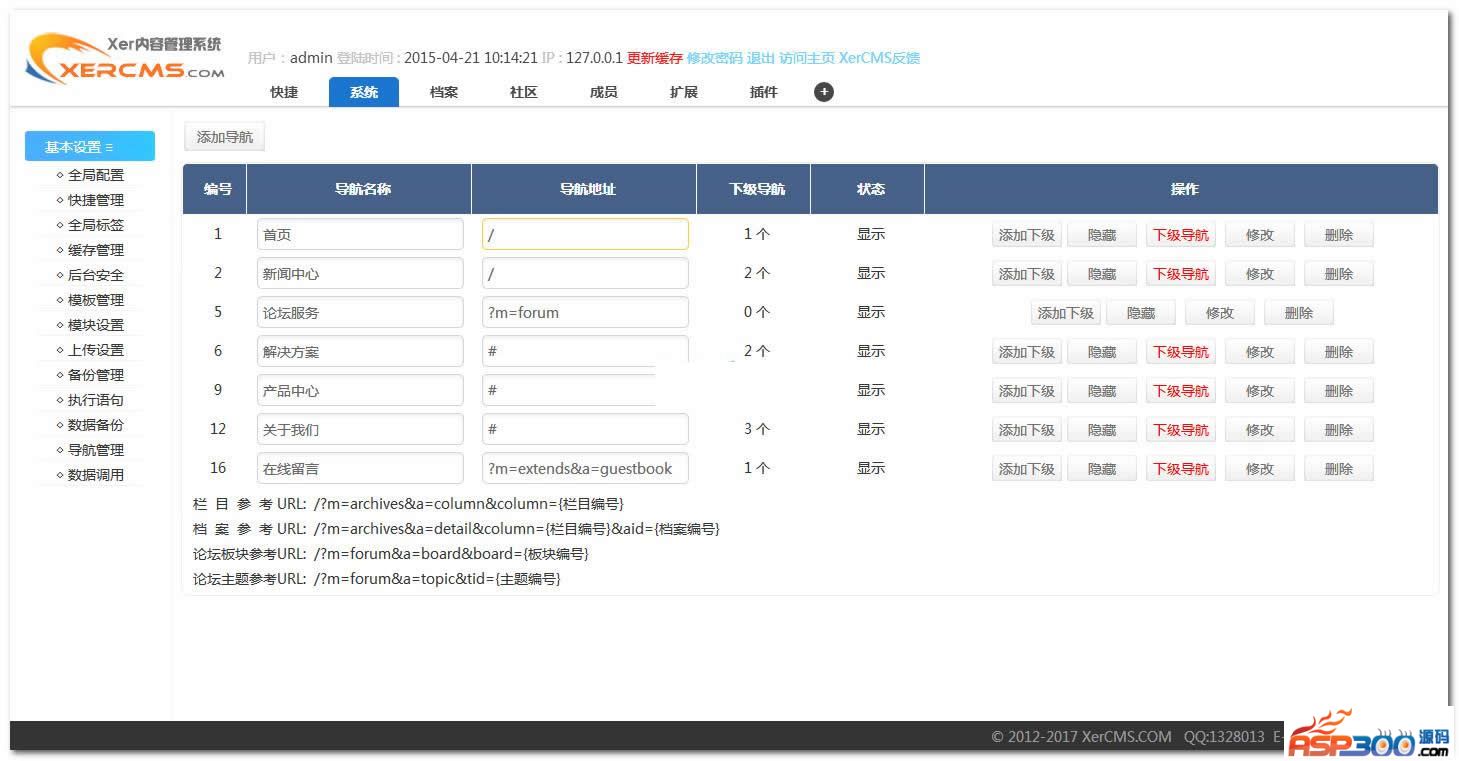Delete the 解决方案 navigation row
1459x761 pixels.
(x=1338, y=352)
